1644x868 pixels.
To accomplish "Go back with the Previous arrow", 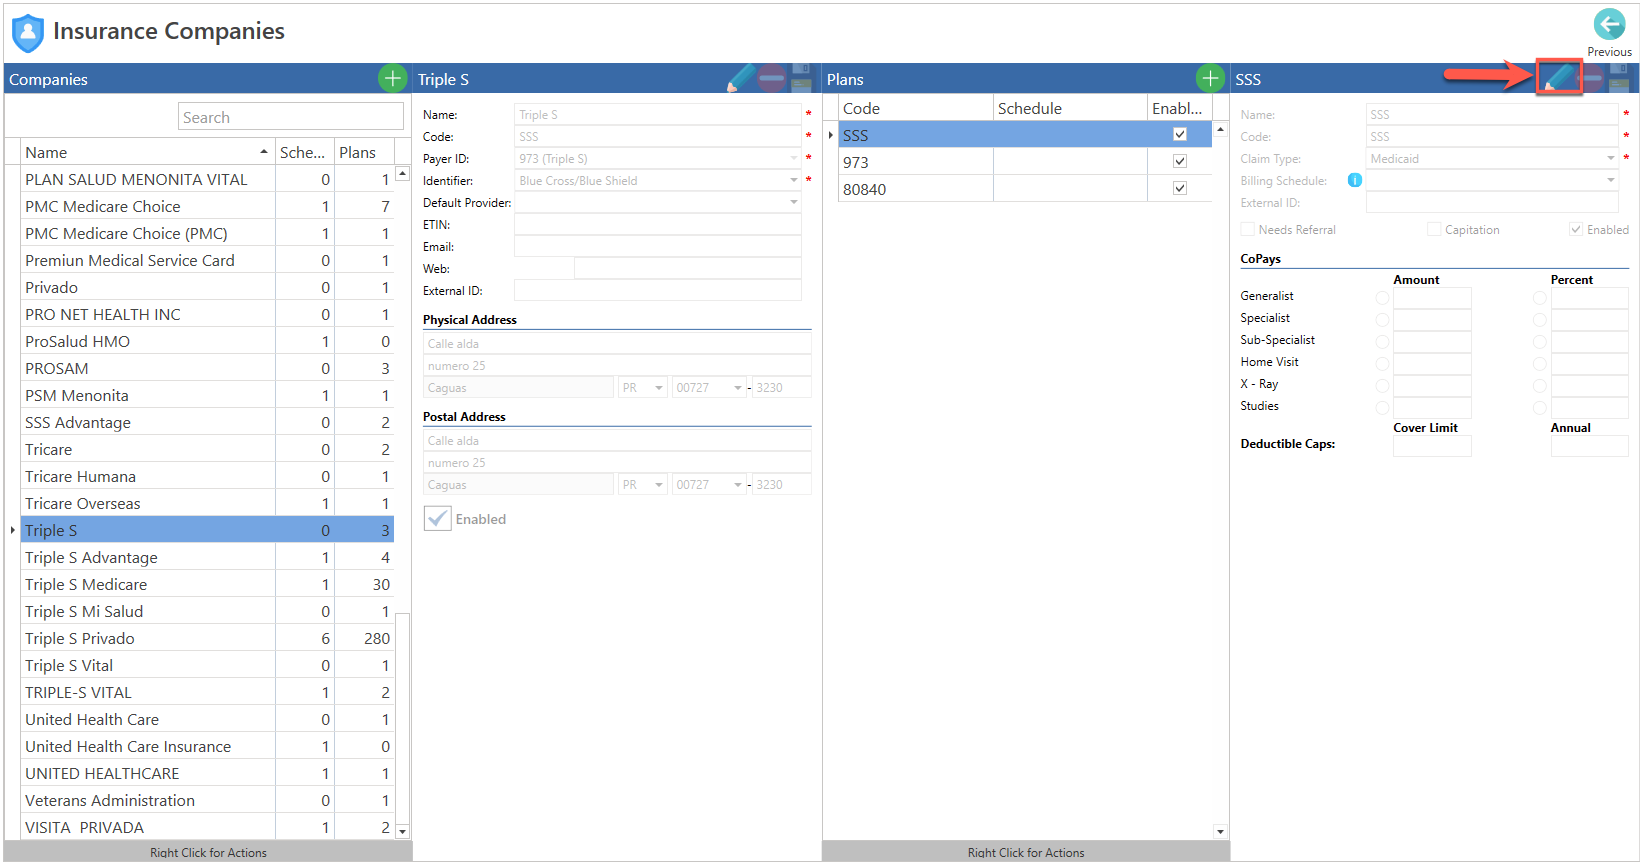I will 1609,25.
